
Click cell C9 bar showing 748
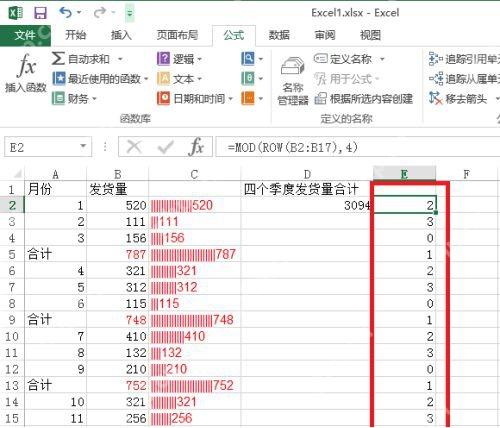(194, 320)
